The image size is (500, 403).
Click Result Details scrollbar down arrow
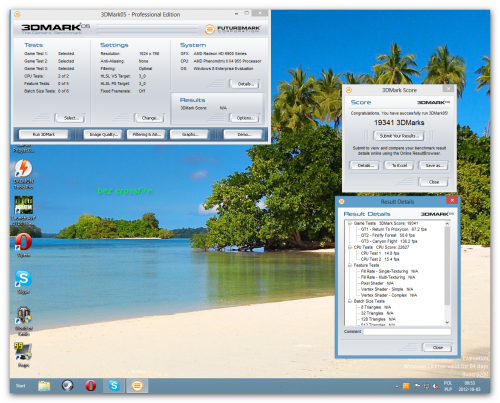click(447, 322)
